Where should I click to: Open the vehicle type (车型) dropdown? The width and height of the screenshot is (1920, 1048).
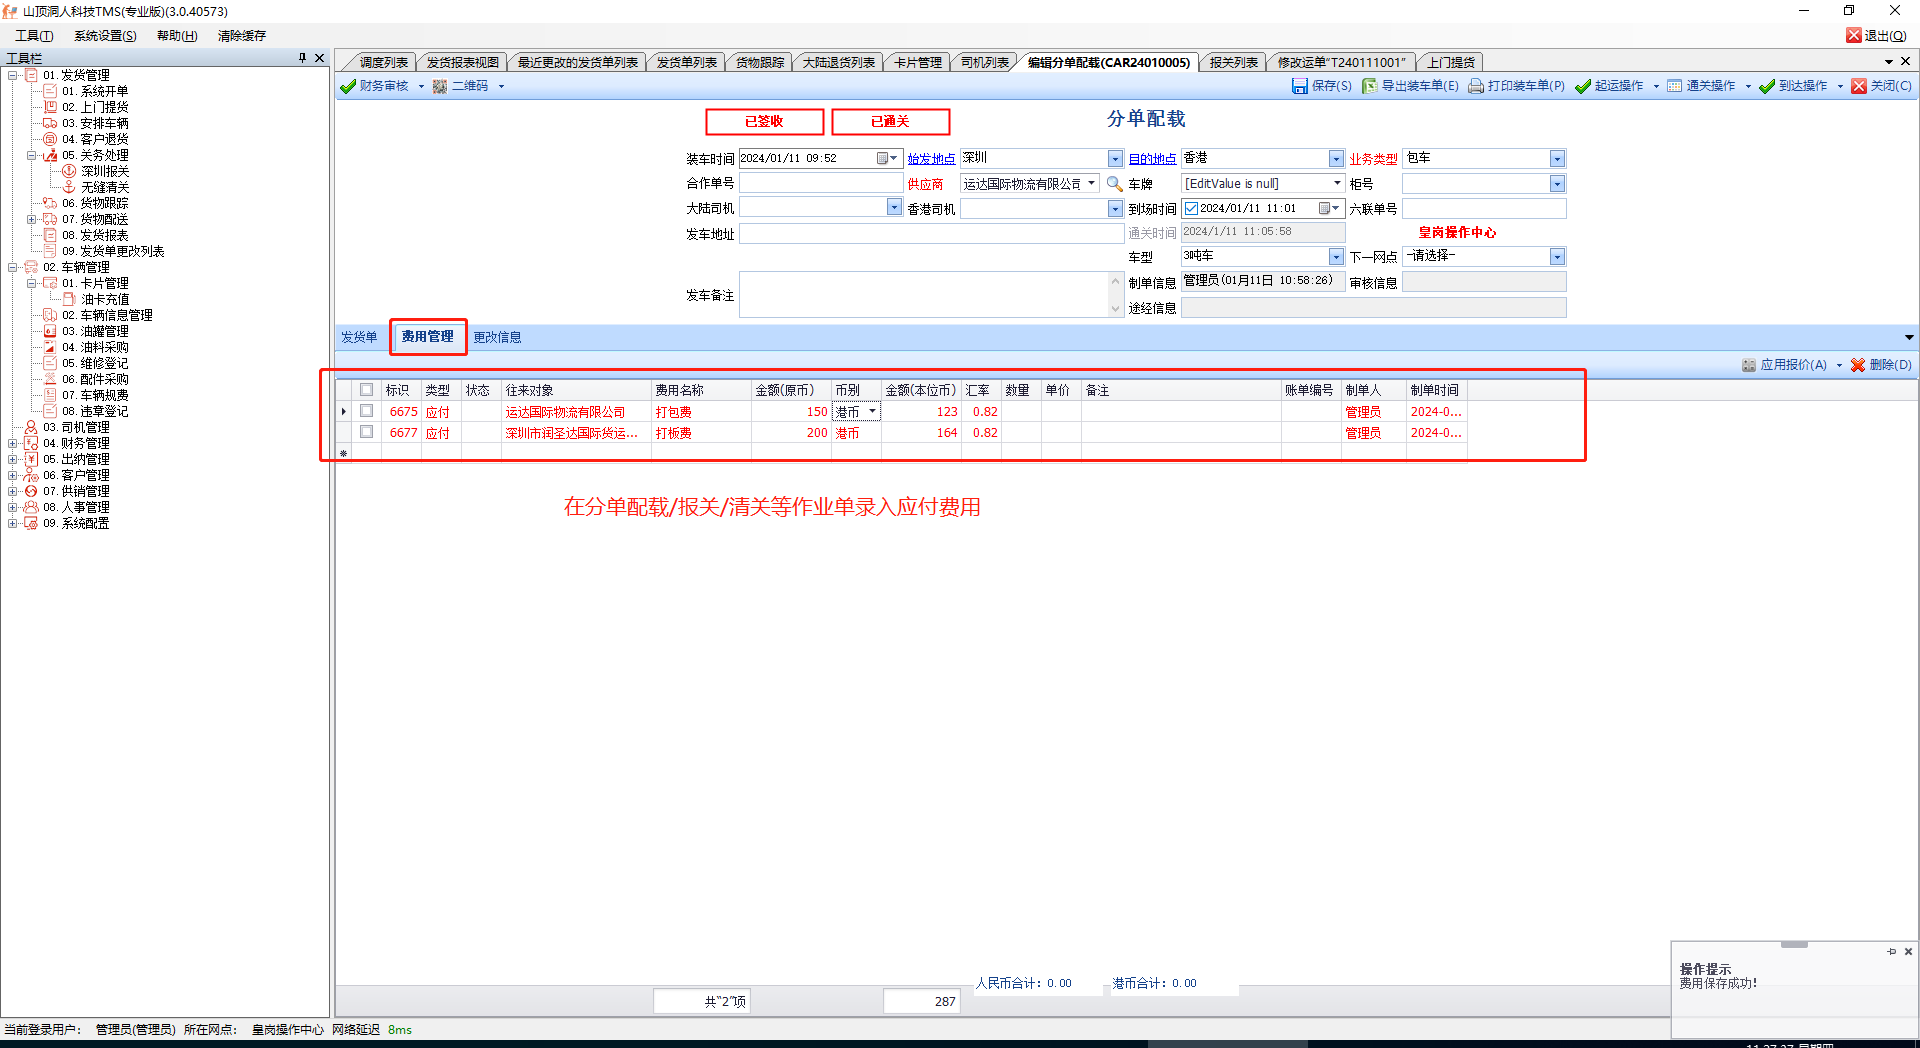click(1336, 257)
